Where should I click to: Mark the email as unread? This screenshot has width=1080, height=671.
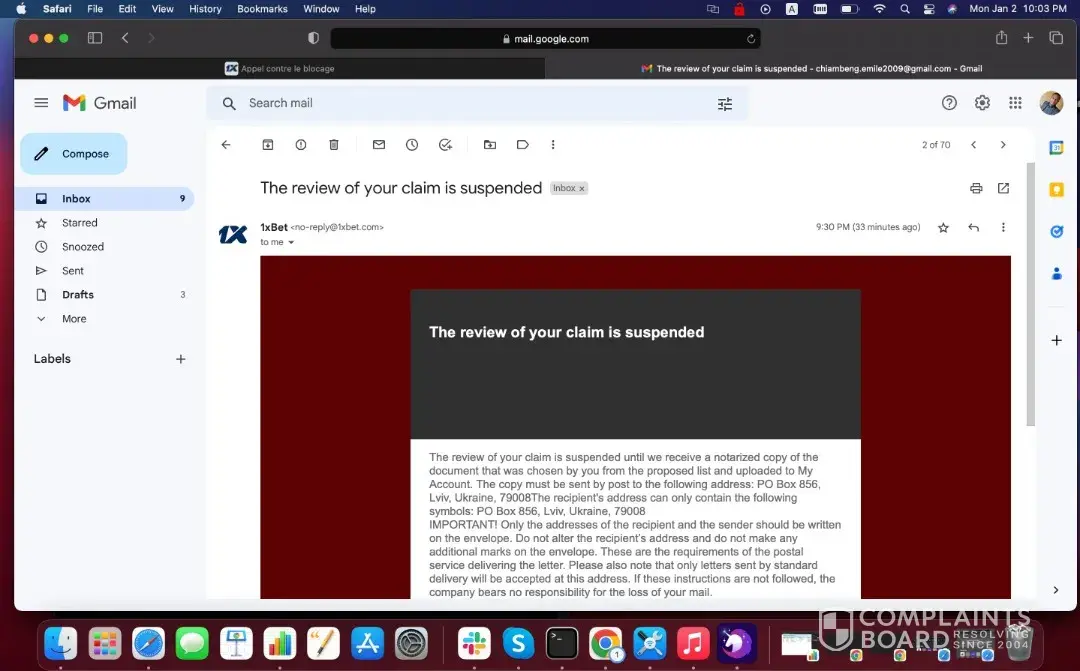pyautogui.click(x=379, y=145)
